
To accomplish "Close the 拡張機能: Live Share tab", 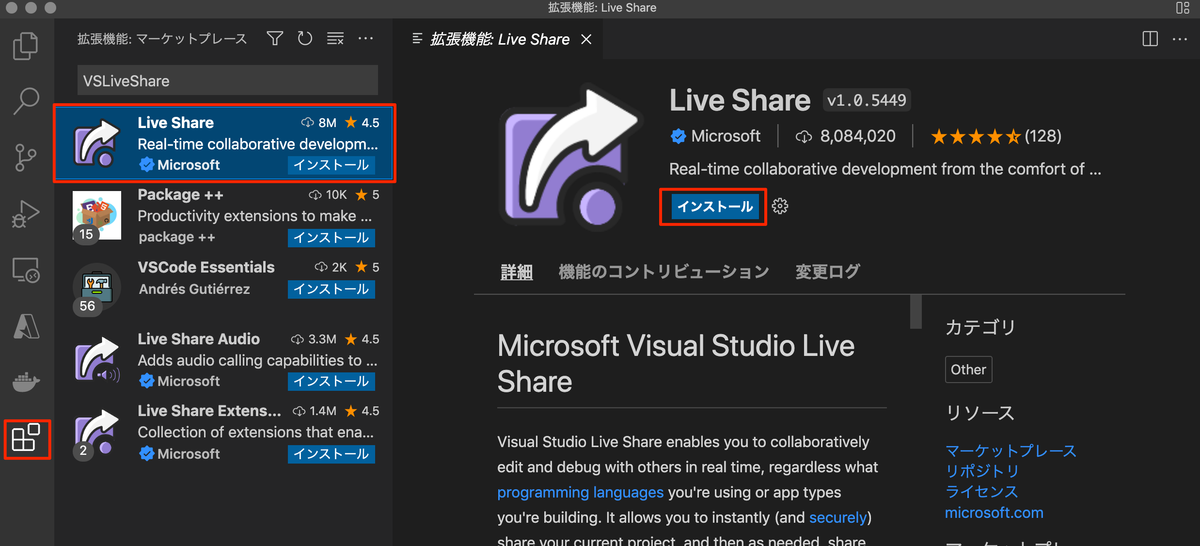I will [586, 40].
